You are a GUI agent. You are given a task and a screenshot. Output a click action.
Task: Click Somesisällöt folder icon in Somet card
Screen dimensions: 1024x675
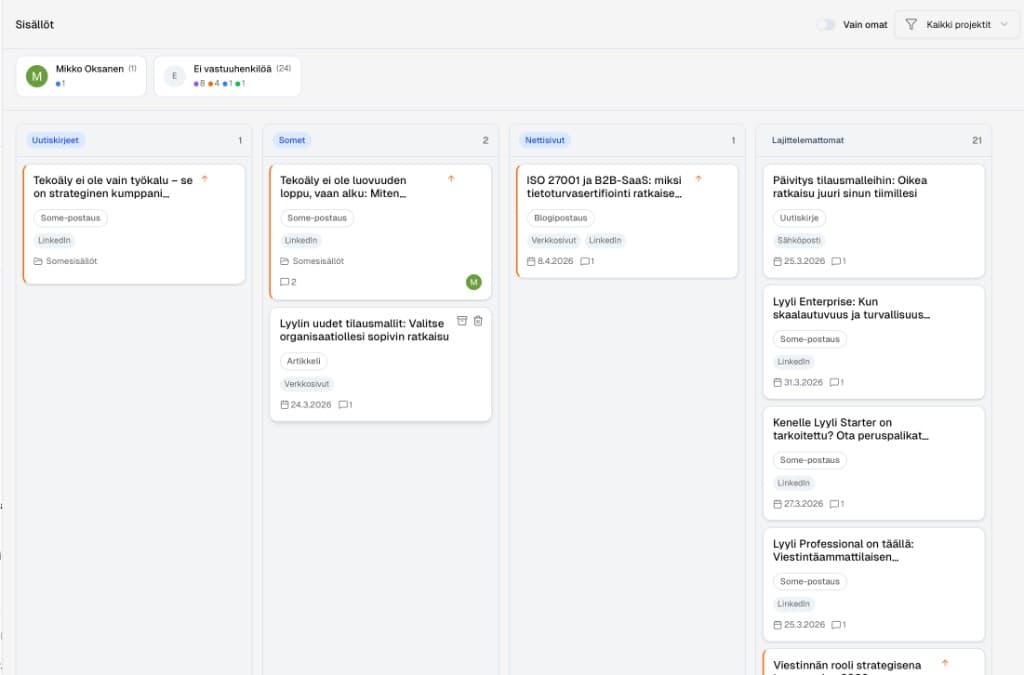click(284, 261)
